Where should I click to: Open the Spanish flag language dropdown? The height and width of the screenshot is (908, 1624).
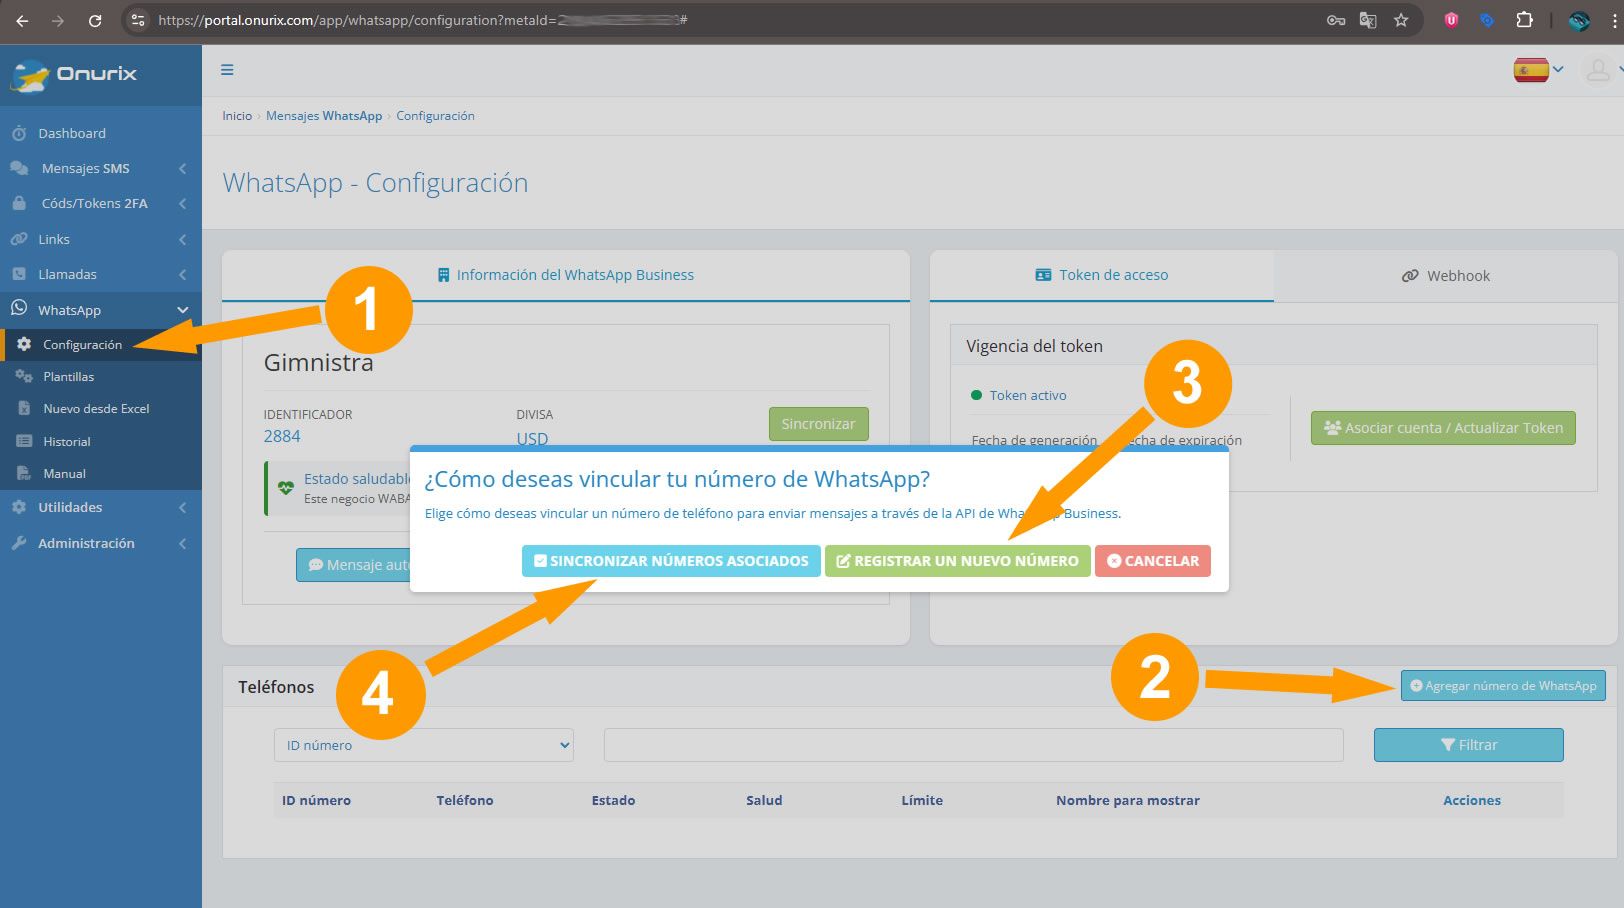[x=1537, y=70]
